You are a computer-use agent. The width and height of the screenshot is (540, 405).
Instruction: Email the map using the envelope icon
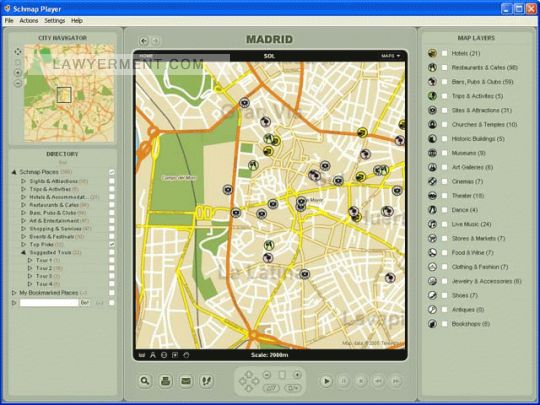tap(186, 381)
